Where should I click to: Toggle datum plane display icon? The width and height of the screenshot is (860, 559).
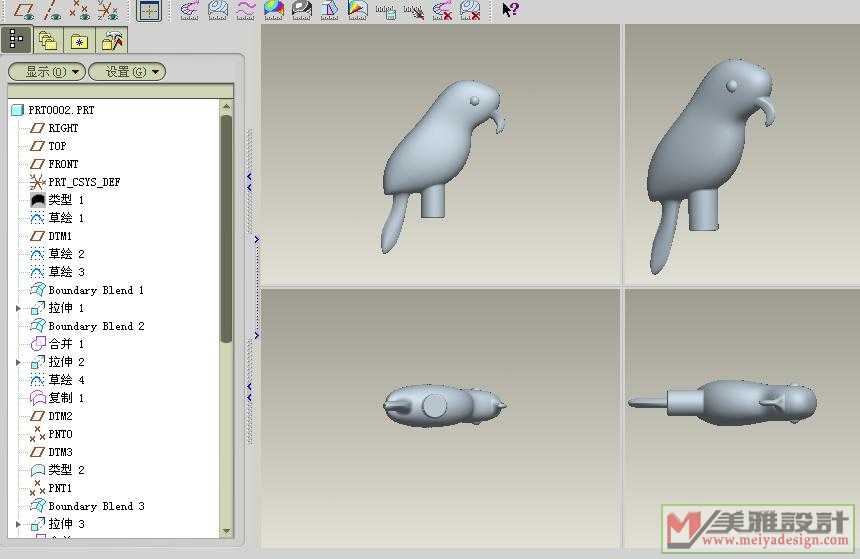pos(24,11)
